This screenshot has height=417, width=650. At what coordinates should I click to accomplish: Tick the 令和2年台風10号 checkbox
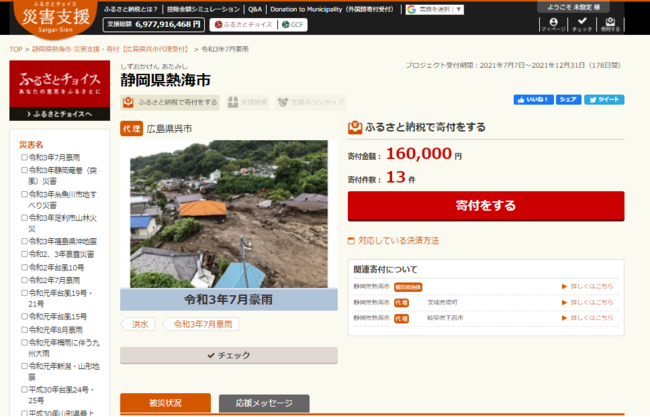[25, 268]
